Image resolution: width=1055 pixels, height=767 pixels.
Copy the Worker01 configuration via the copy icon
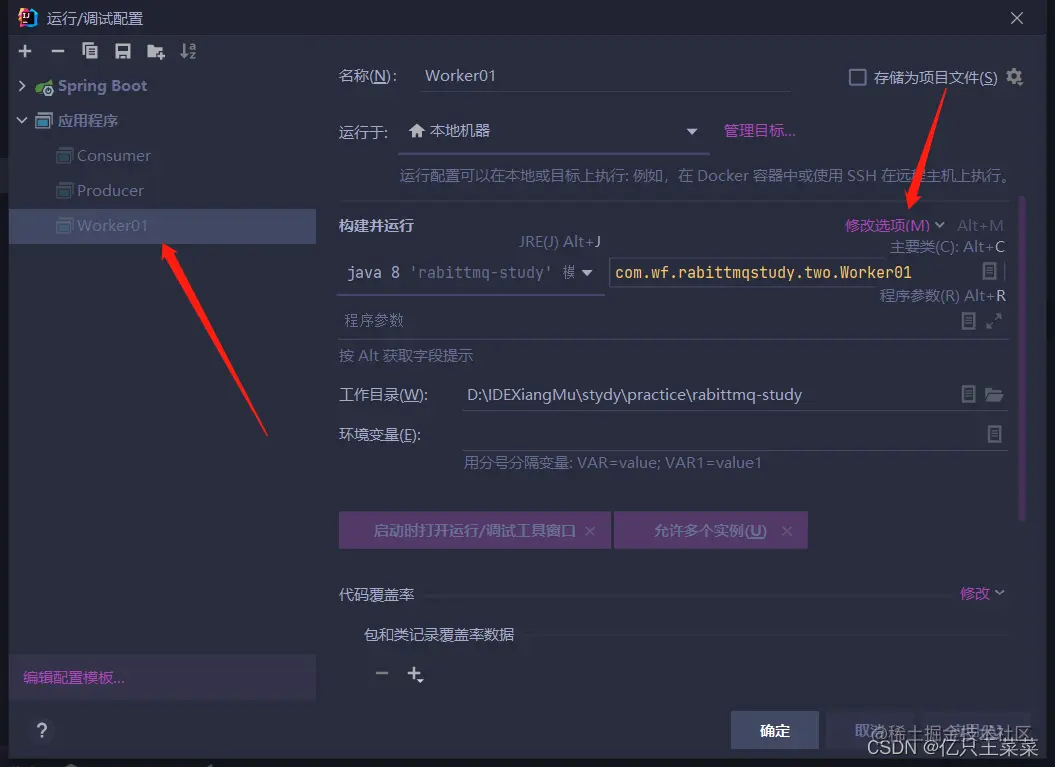tap(89, 51)
